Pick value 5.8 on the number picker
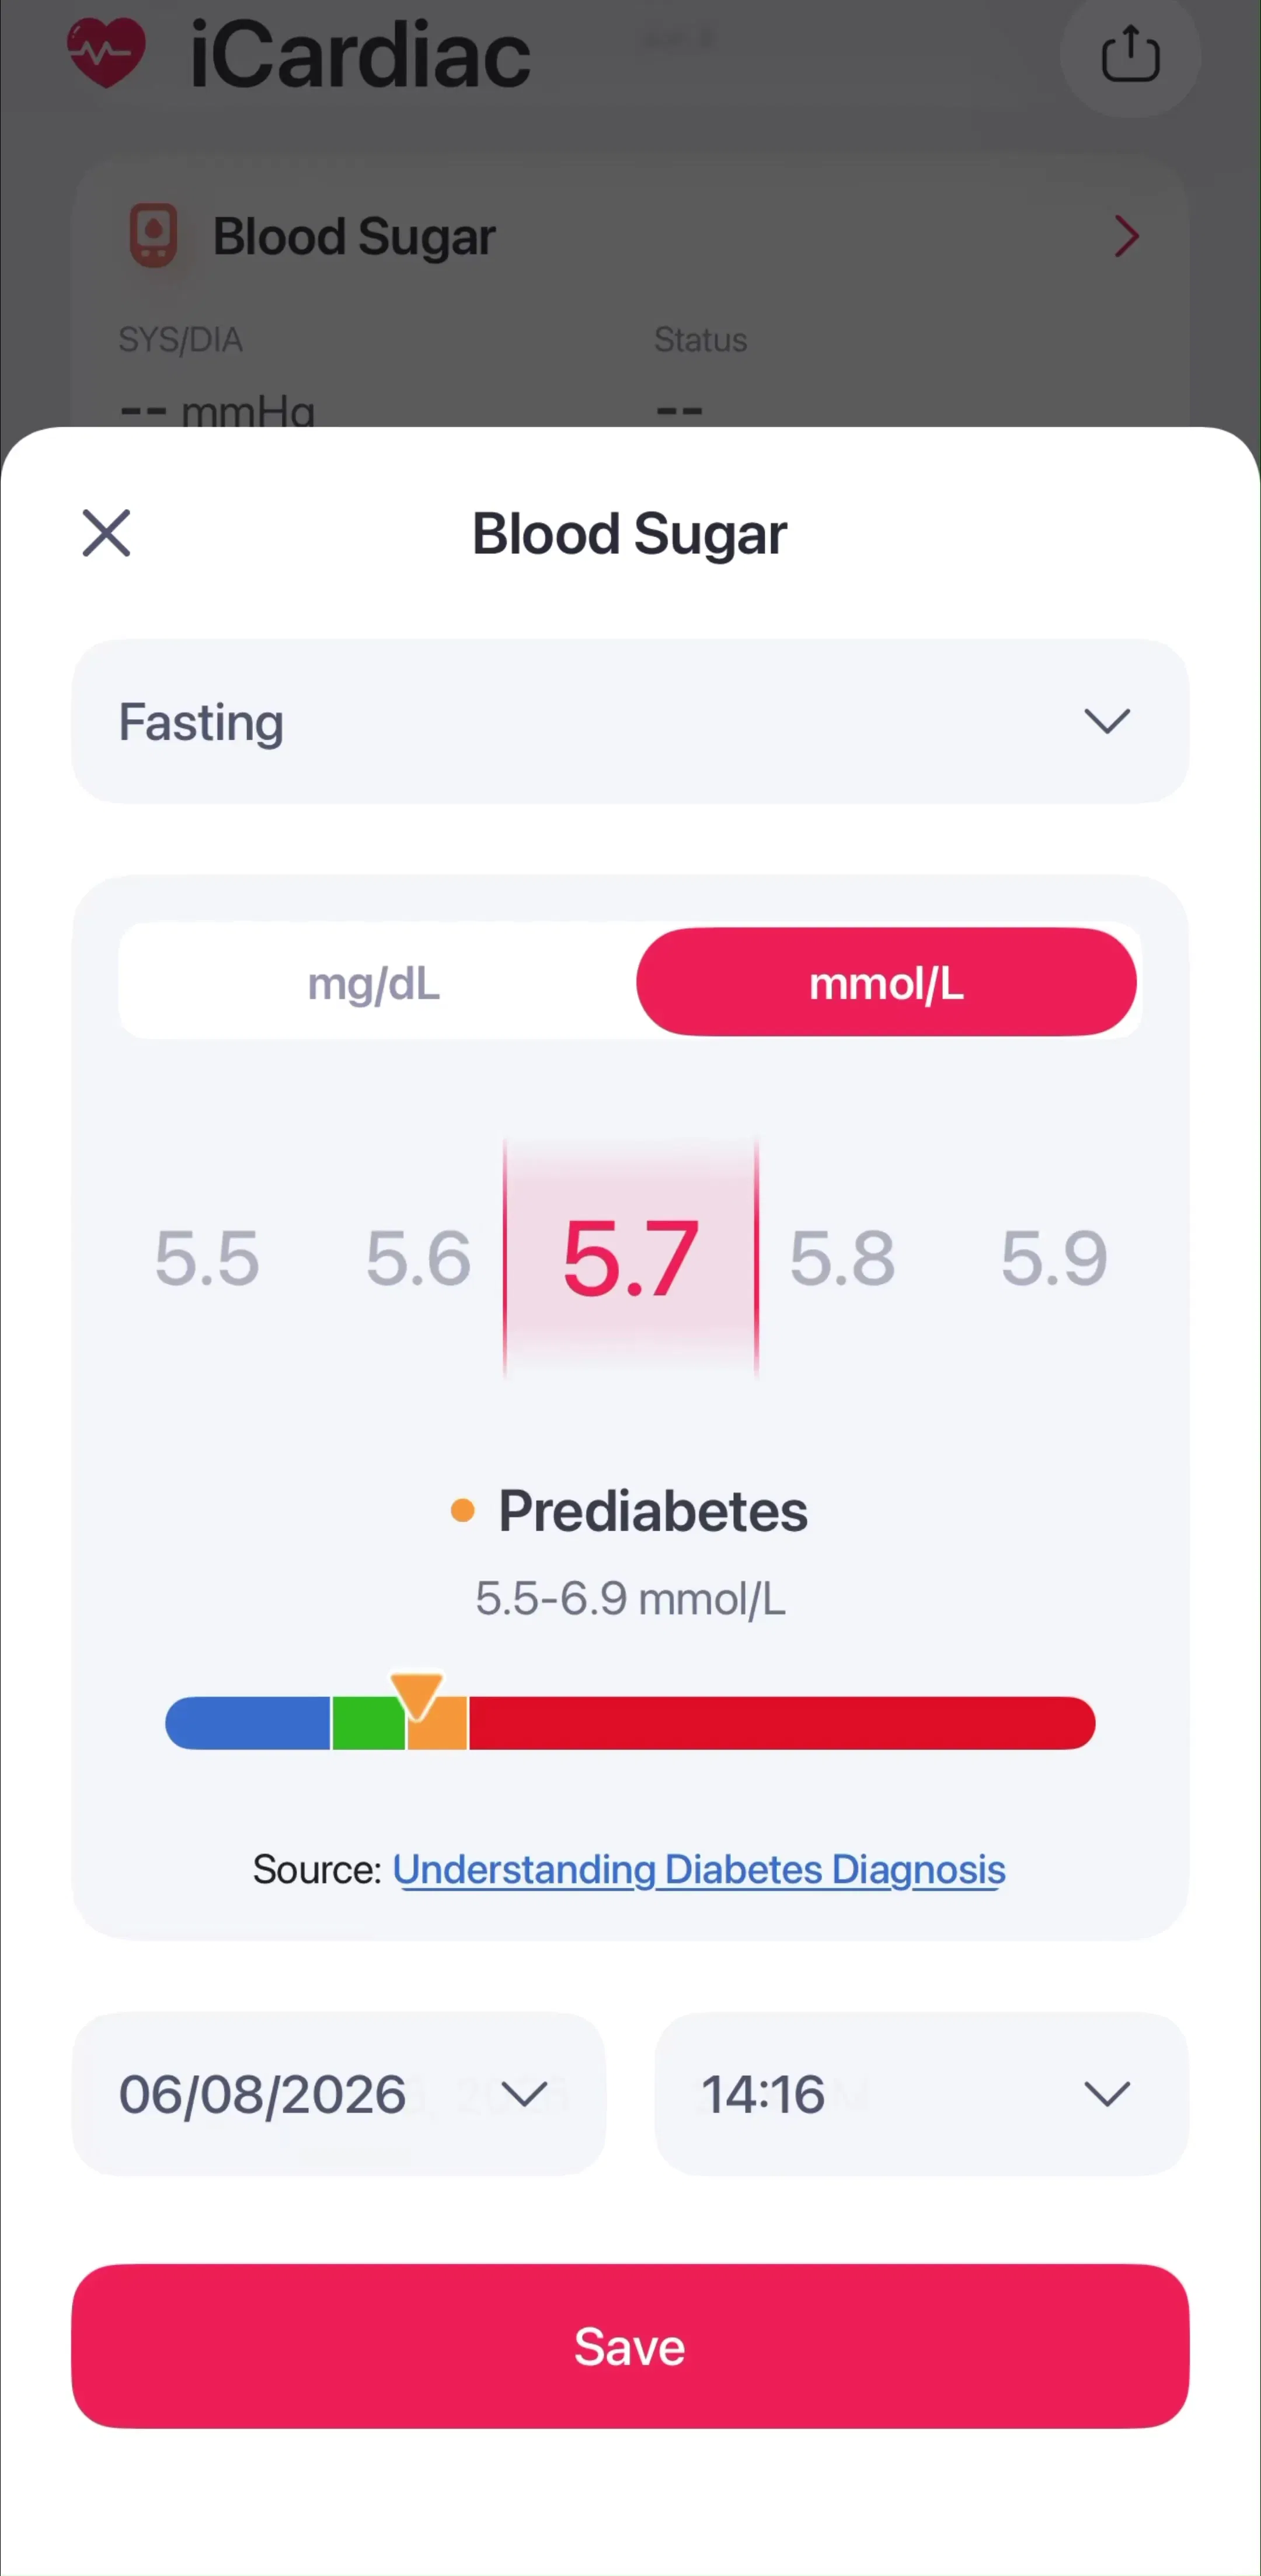1261x2576 pixels. tap(842, 1257)
